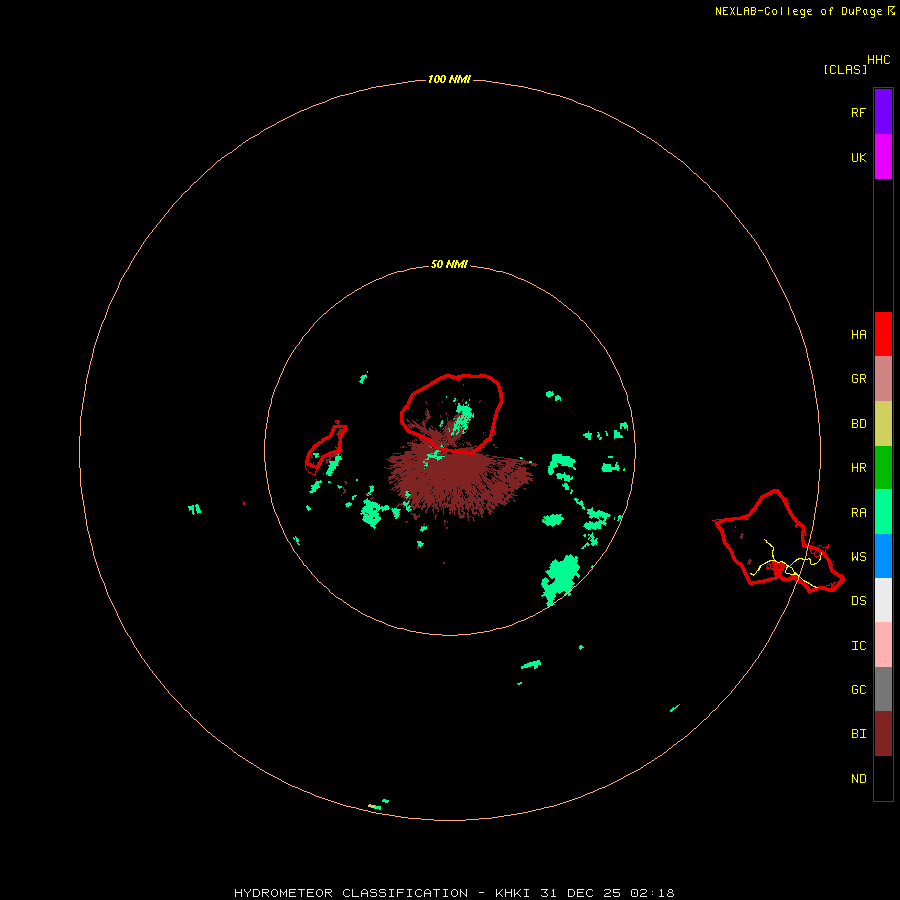
Task: Click the BI dark red legend swatch
Action: point(883,734)
